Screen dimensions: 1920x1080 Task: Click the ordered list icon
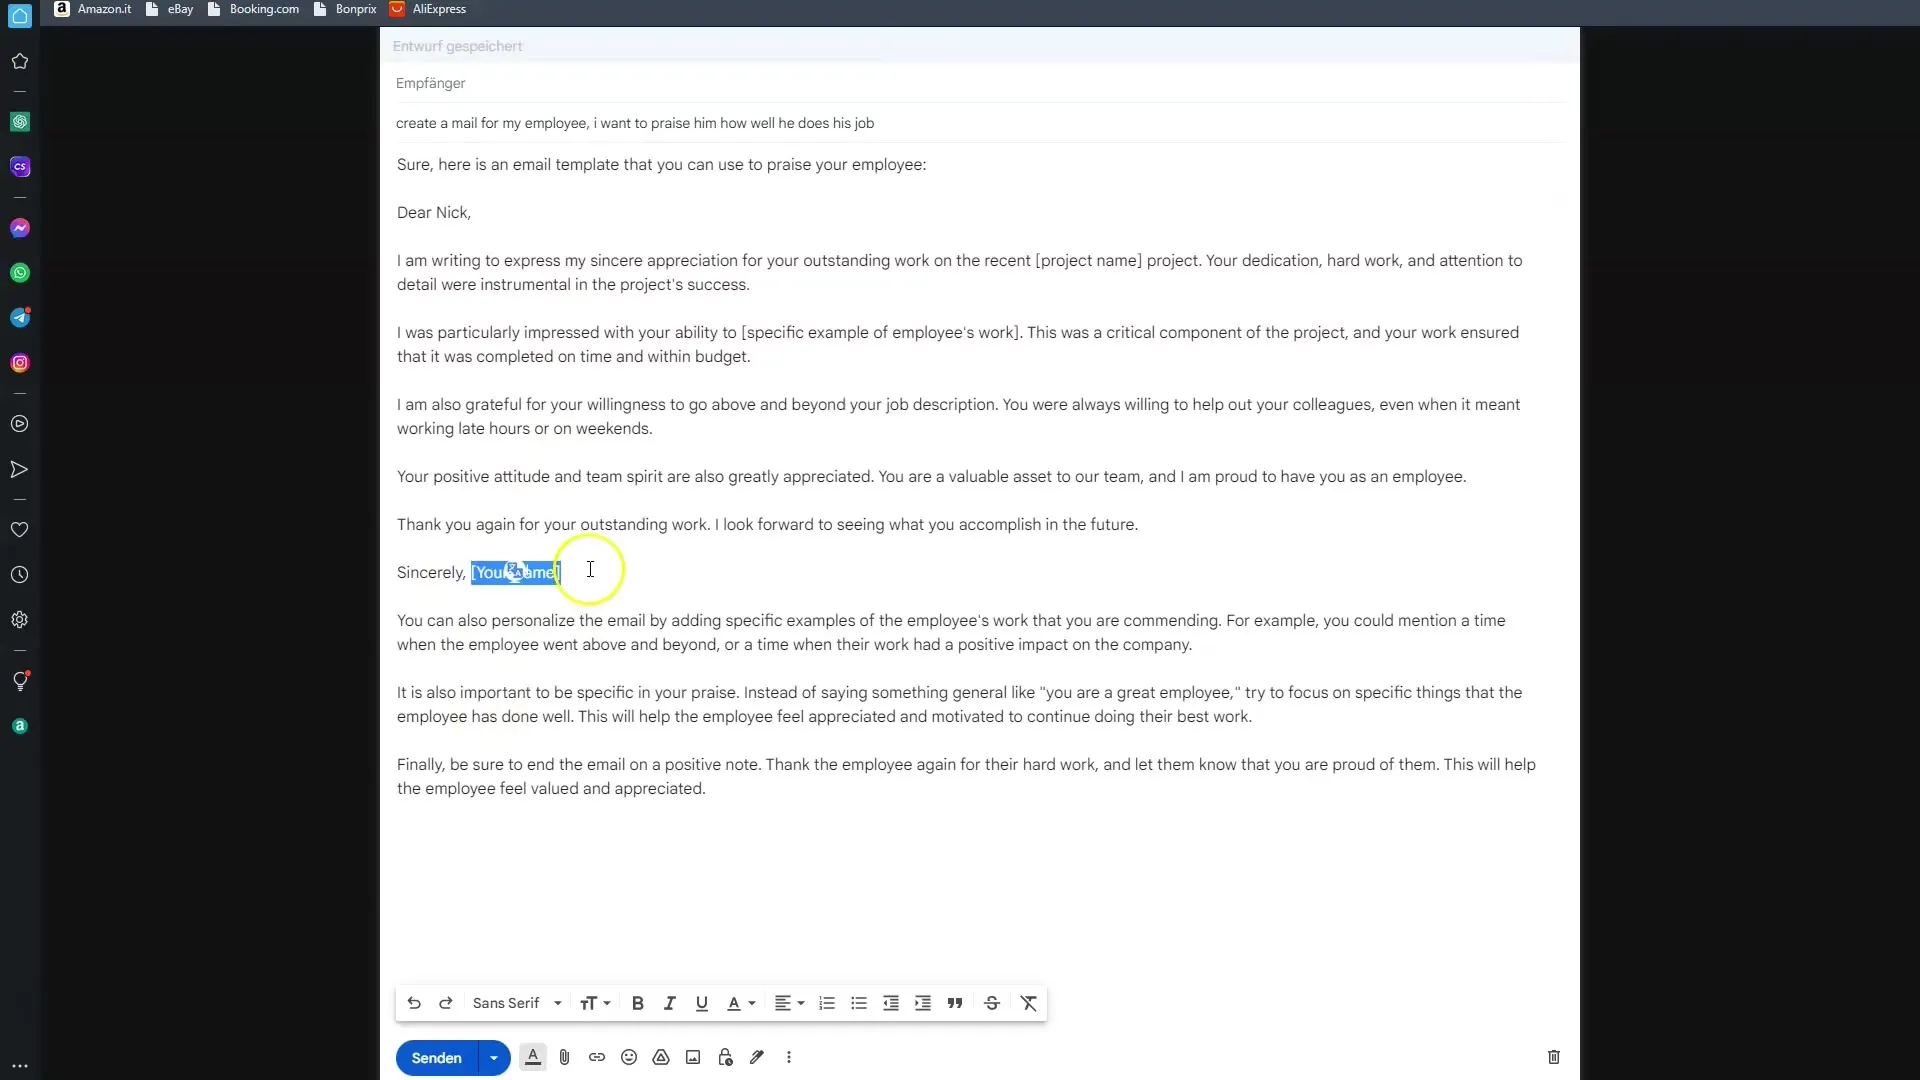[x=827, y=1004]
